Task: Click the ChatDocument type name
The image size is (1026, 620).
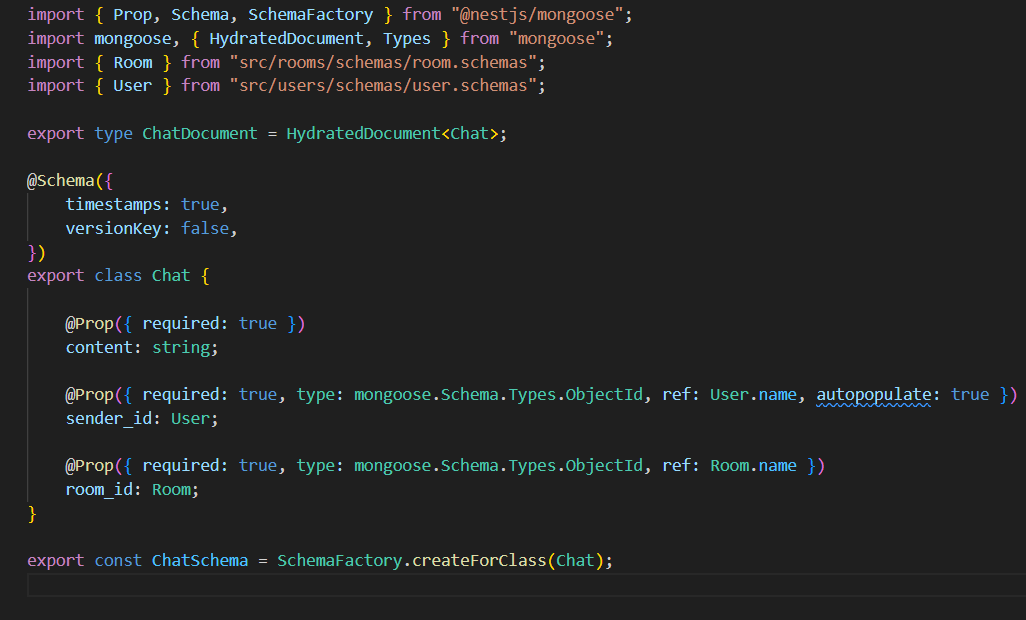Action: [x=200, y=133]
